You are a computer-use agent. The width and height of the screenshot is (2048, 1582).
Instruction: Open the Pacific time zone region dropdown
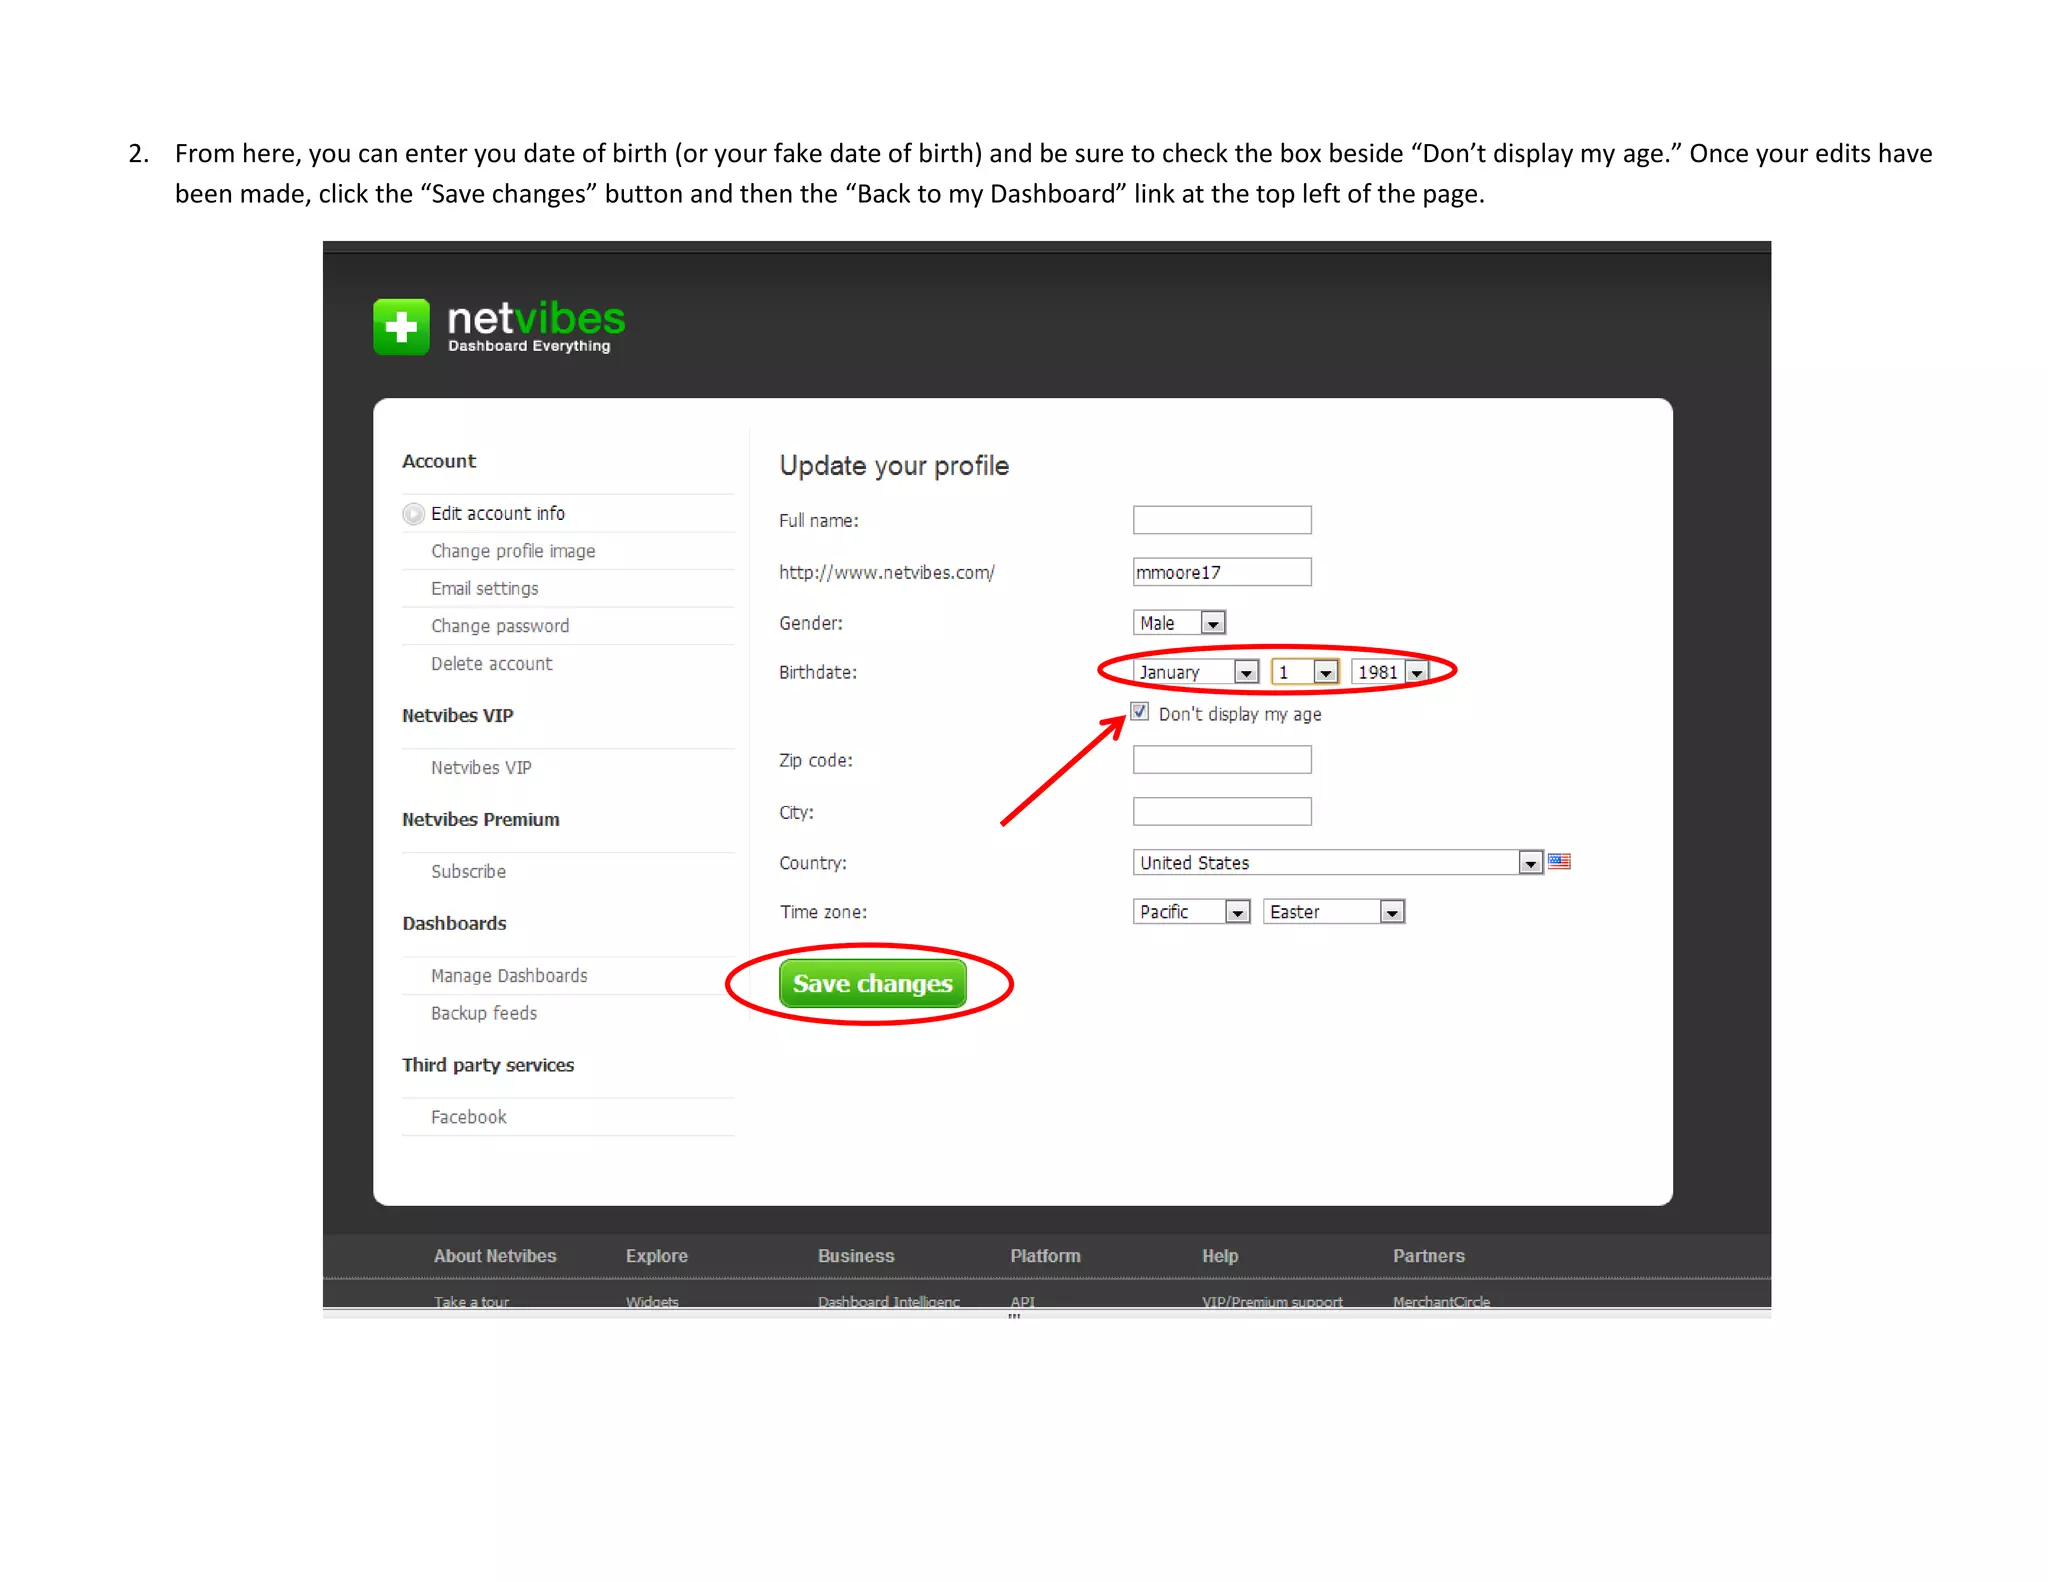click(x=1191, y=912)
